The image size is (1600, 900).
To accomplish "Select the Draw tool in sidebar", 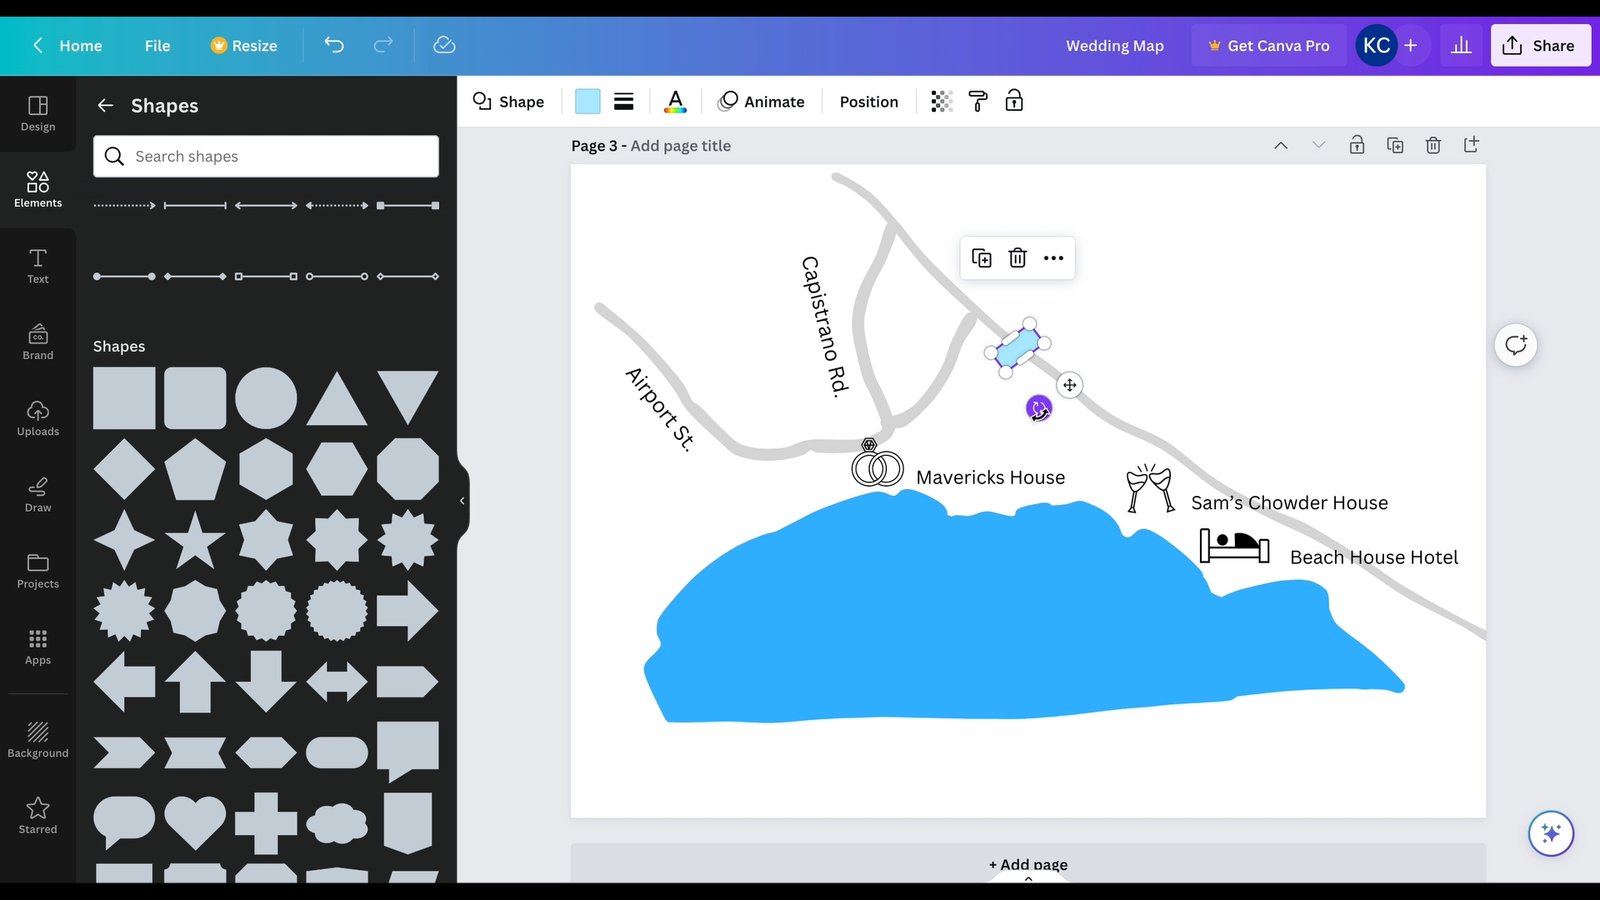I will [37, 494].
